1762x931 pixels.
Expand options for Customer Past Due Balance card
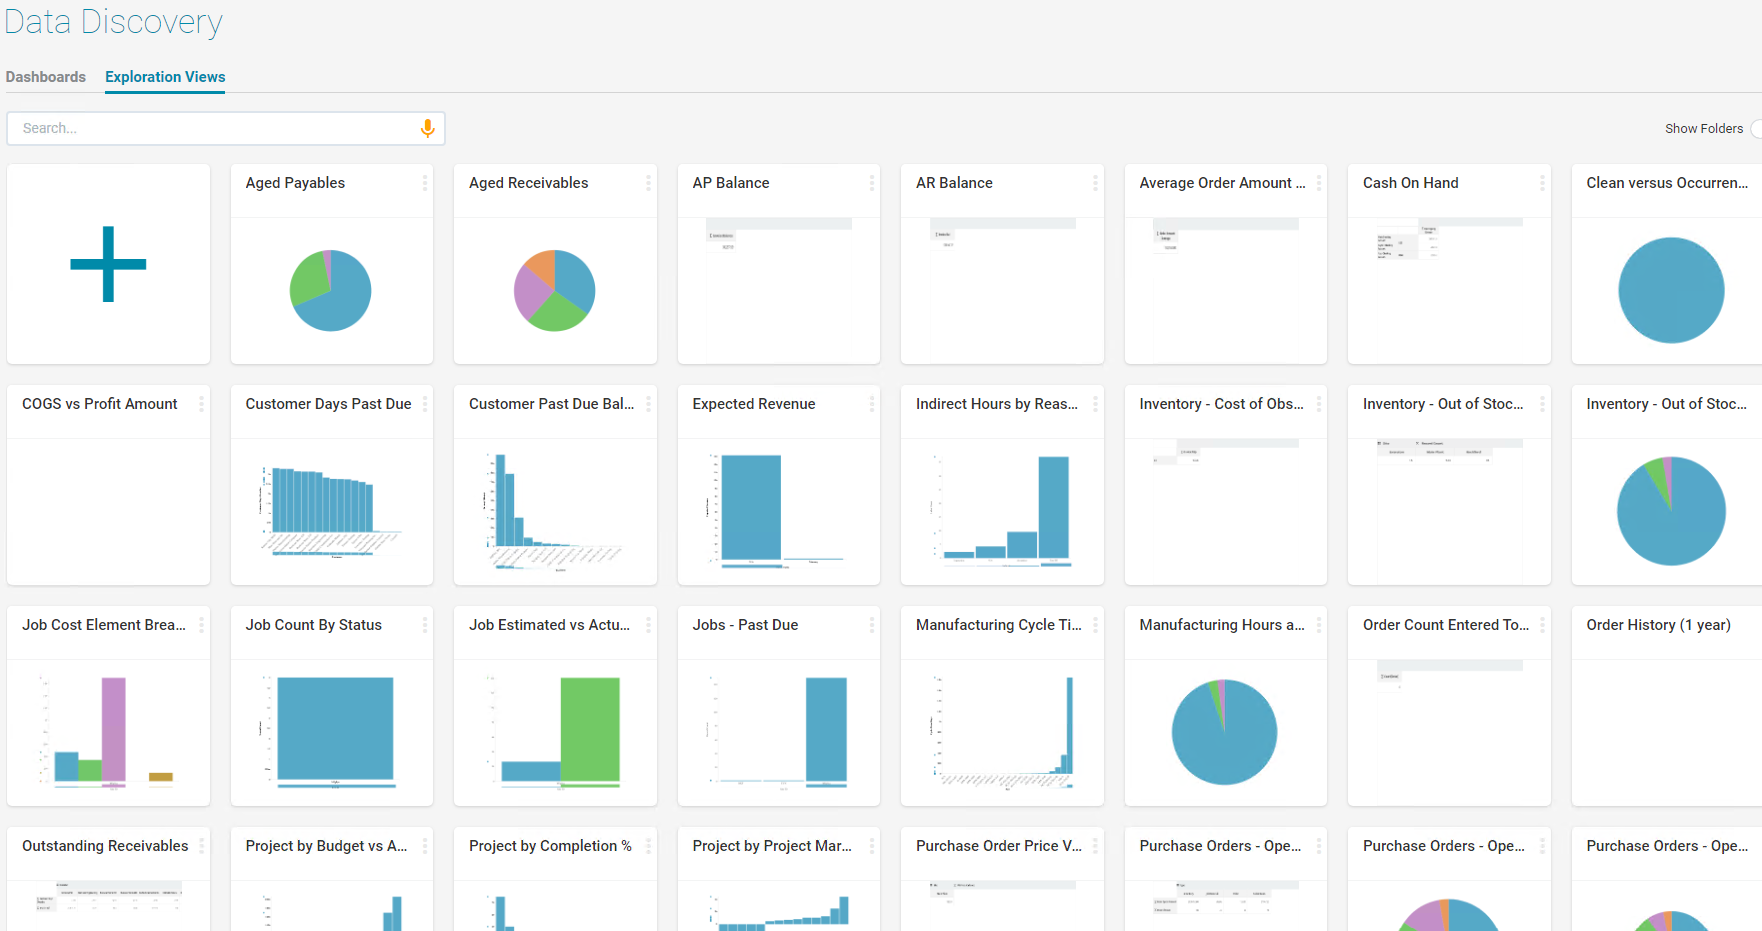648,404
